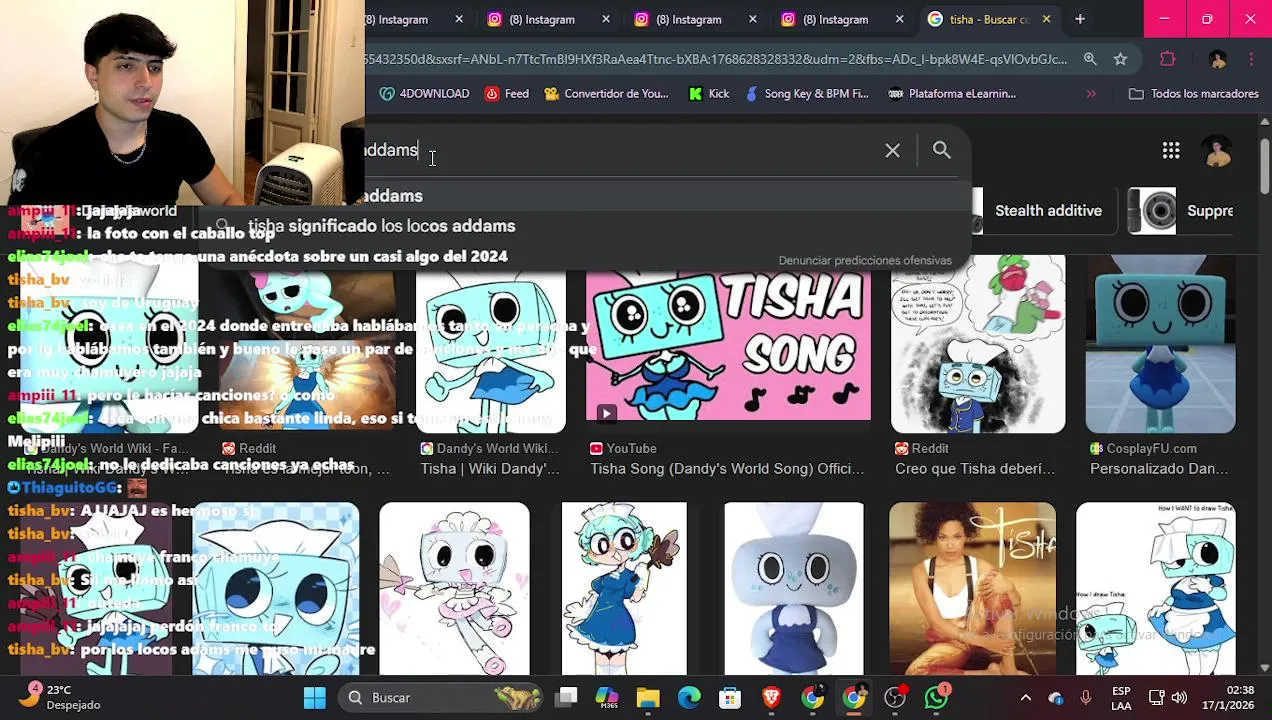Click the microphone tray icon
This screenshot has height=720, width=1272.
[1086, 698]
